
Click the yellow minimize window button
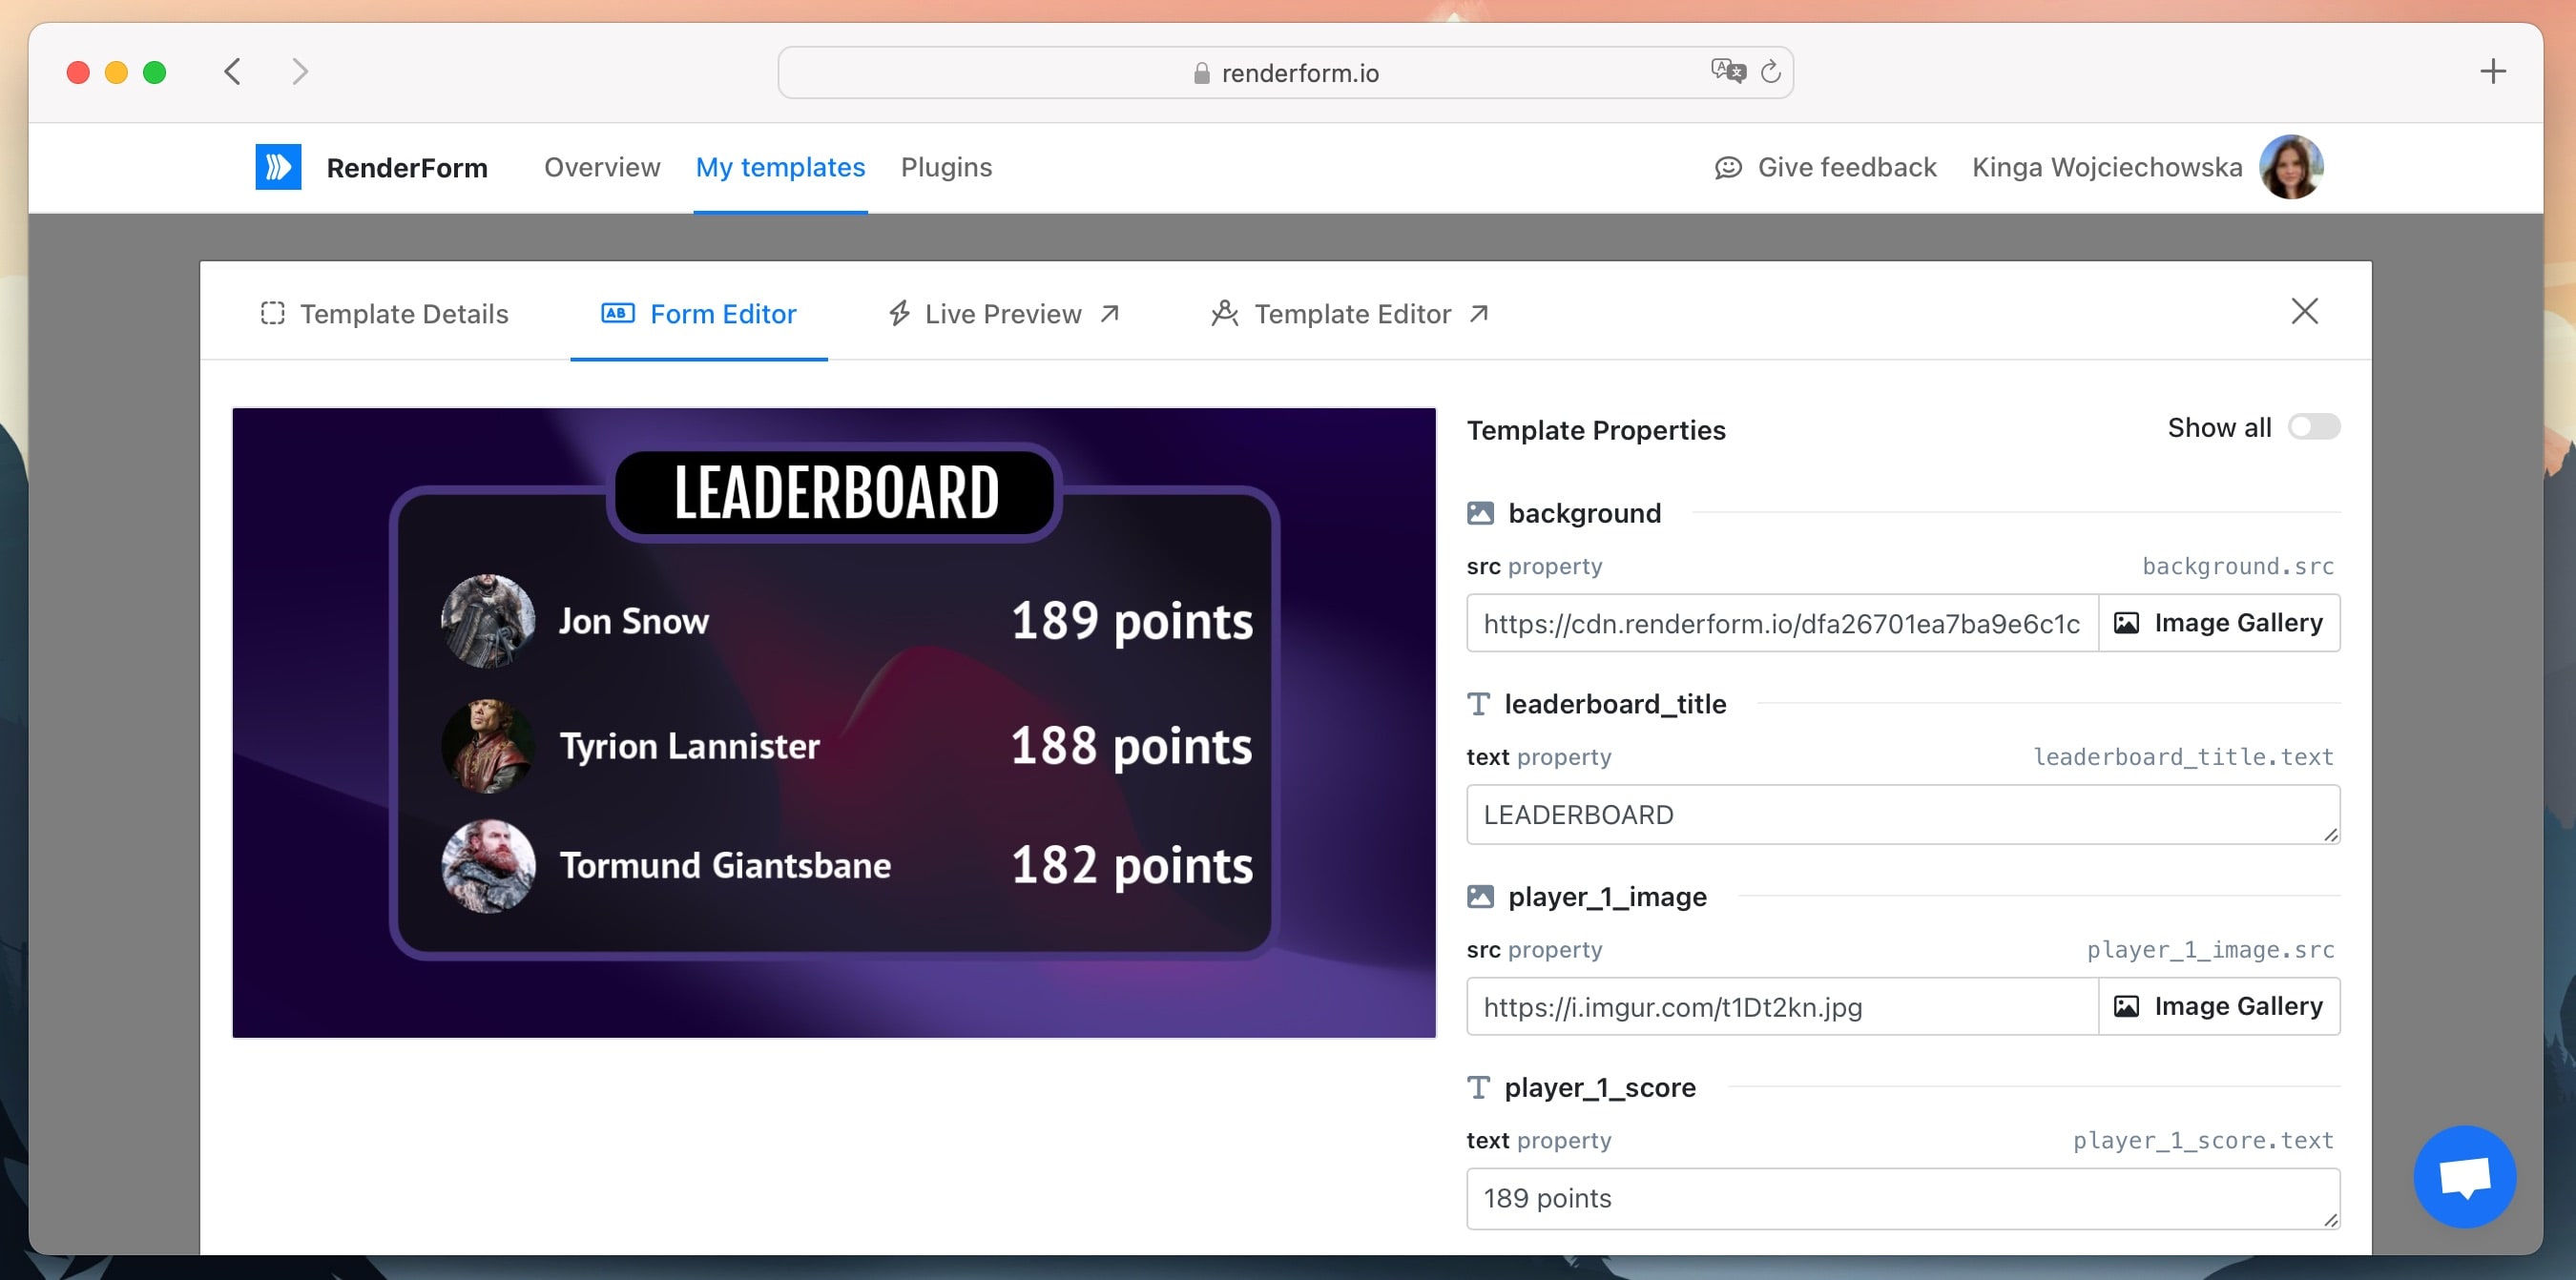point(116,72)
